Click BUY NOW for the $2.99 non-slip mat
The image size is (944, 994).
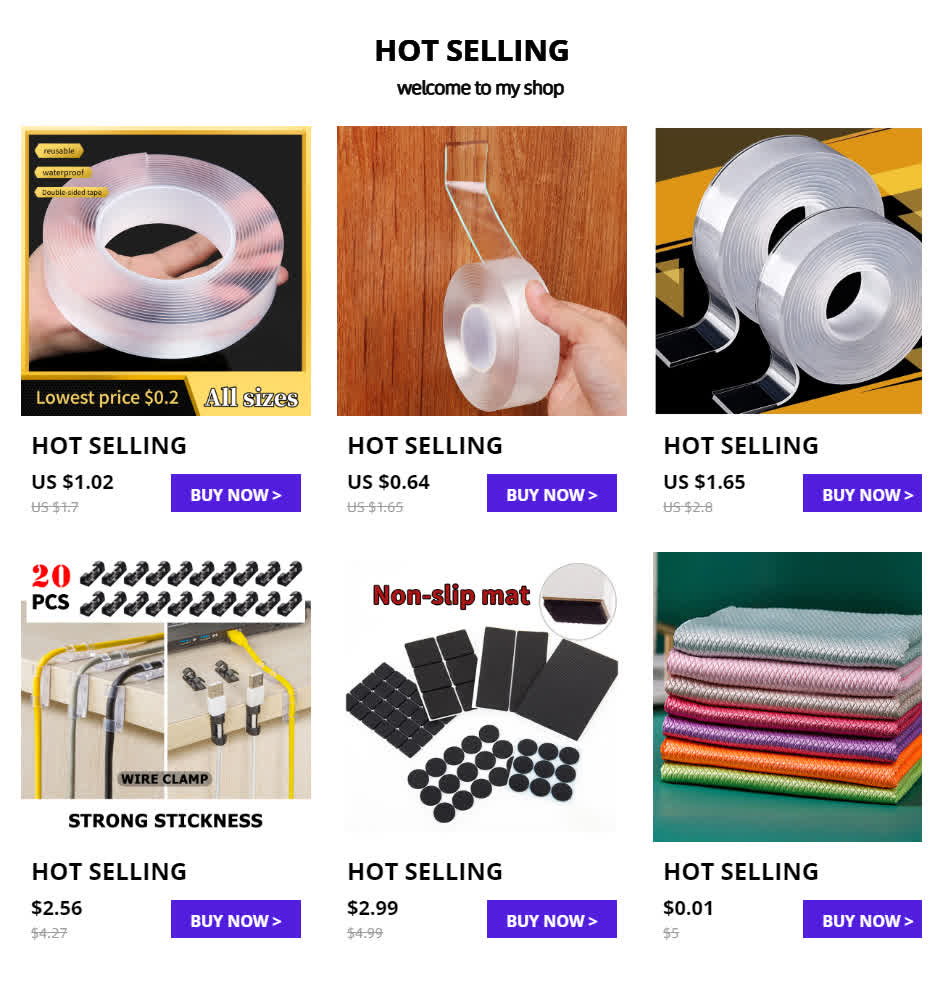point(552,919)
